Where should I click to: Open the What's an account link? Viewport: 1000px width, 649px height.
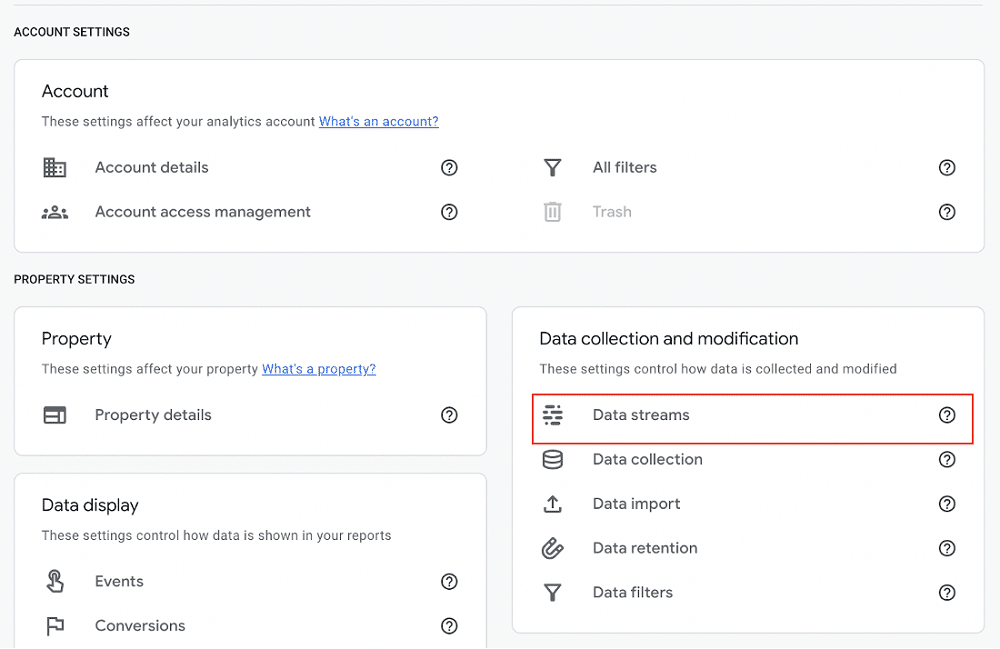point(378,121)
